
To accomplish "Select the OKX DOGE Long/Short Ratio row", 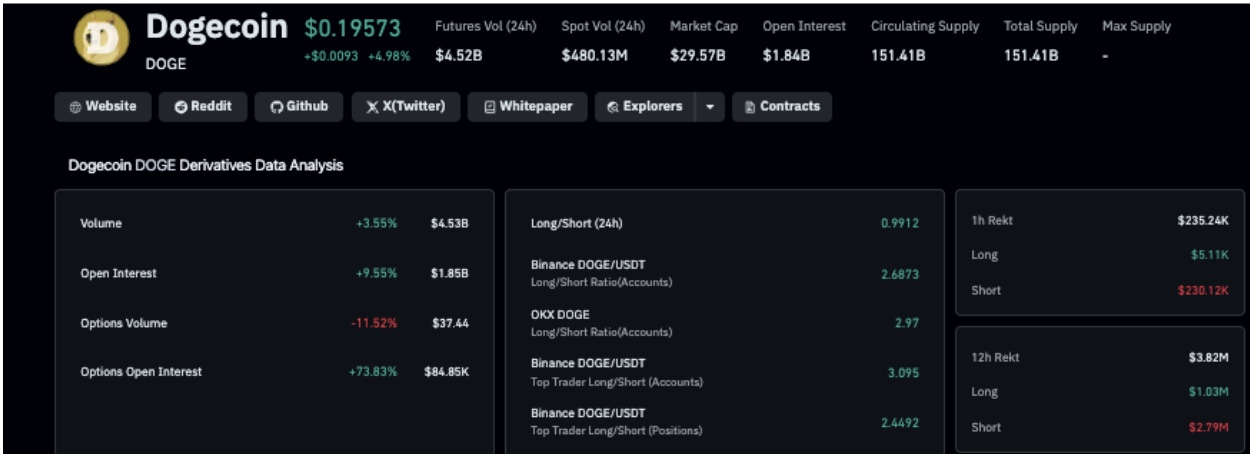I will 724,323.
